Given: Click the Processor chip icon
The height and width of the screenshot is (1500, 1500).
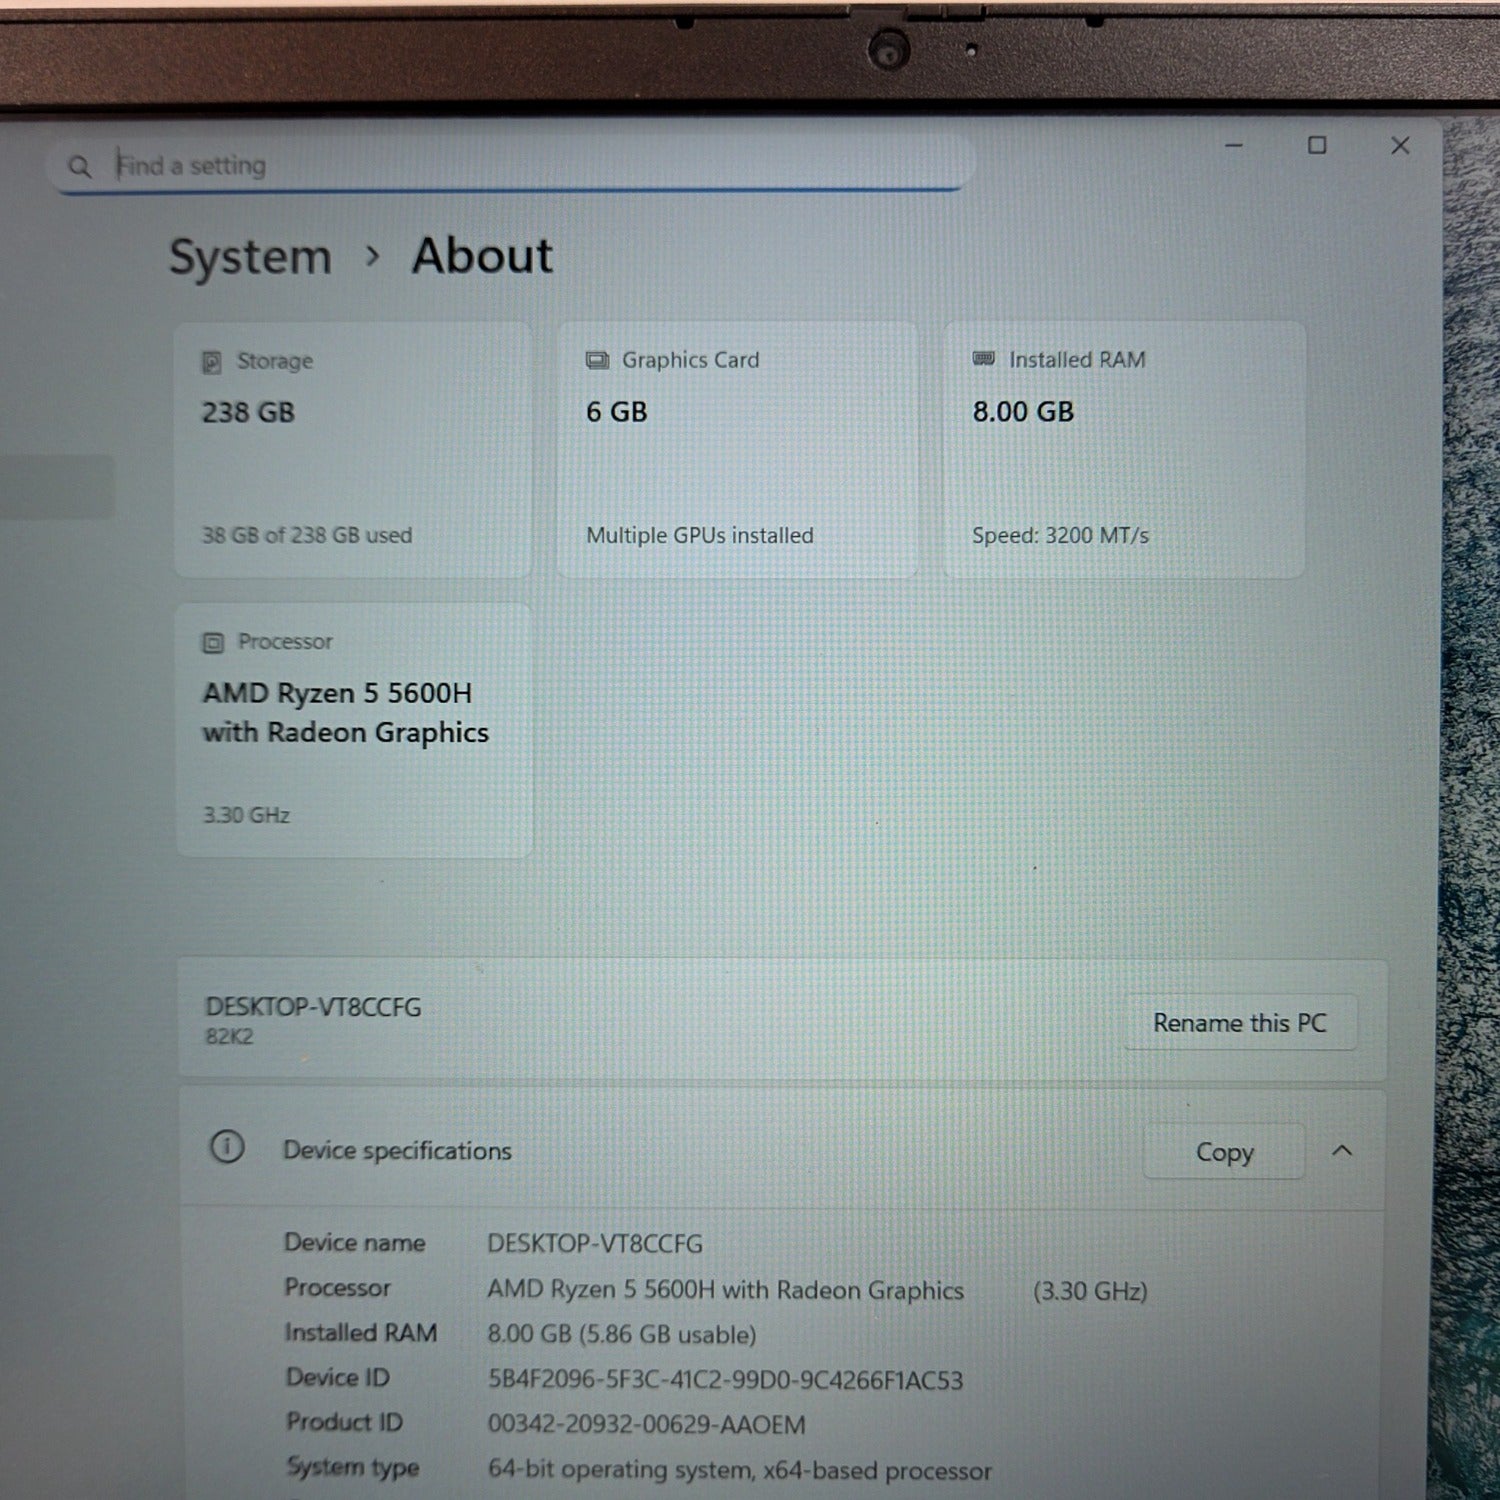Looking at the screenshot, I should click(213, 642).
